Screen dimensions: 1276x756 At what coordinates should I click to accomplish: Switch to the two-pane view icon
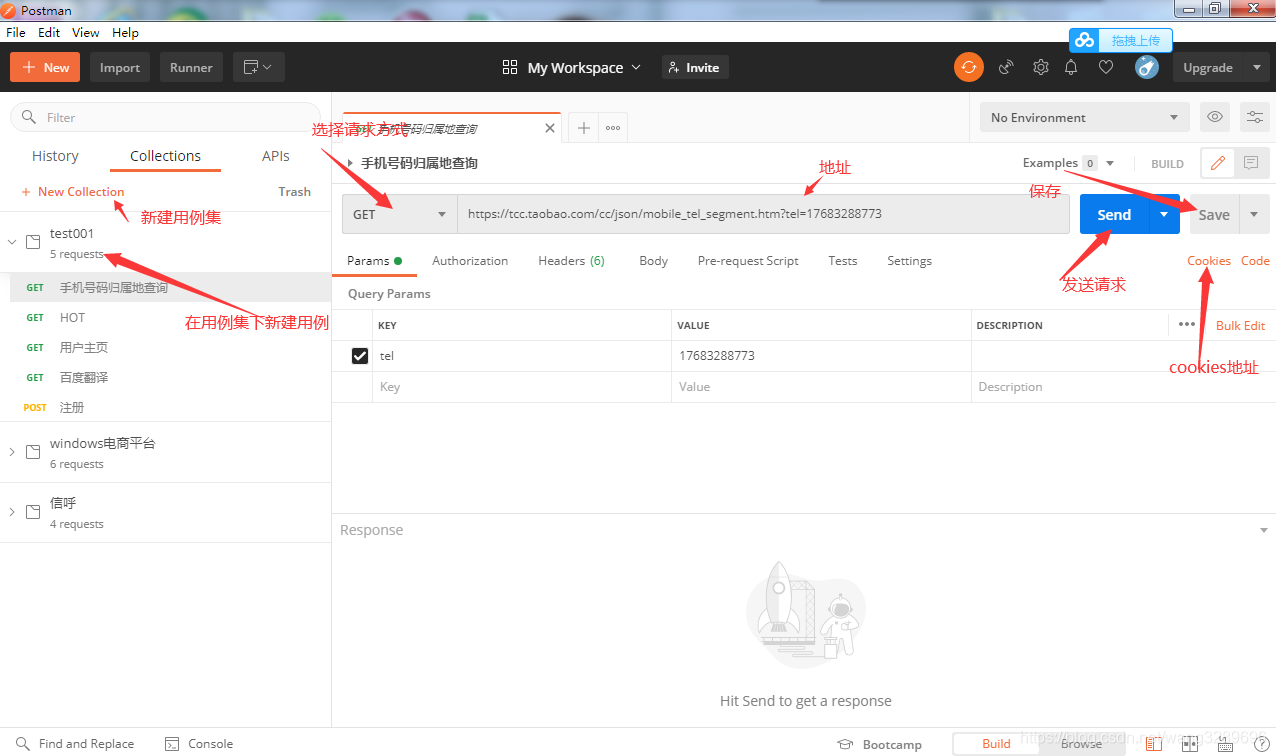pyautogui.click(x=1190, y=744)
